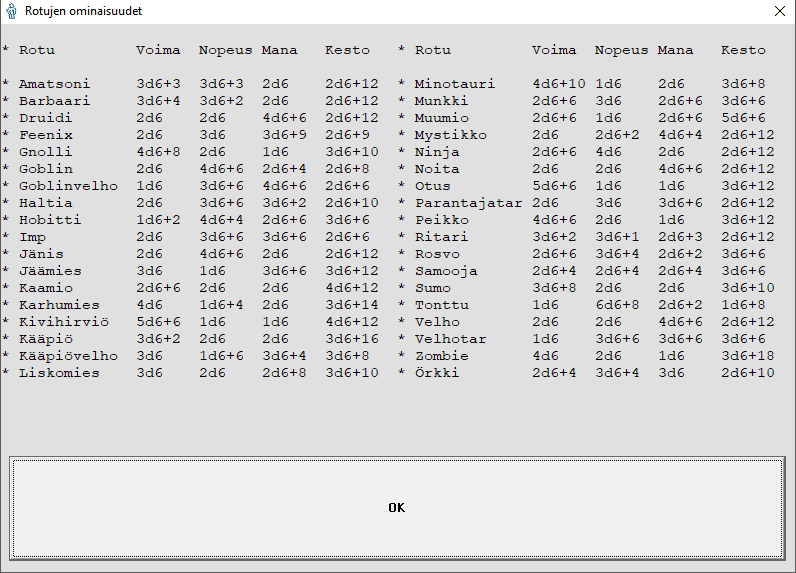Click the Kivihirviö race entry

[x=63, y=322]
